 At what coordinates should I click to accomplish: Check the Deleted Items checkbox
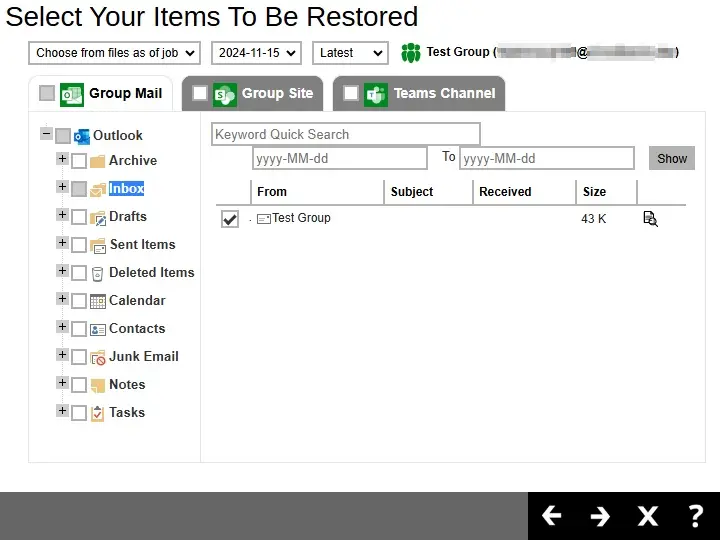(x=79, y=273)
